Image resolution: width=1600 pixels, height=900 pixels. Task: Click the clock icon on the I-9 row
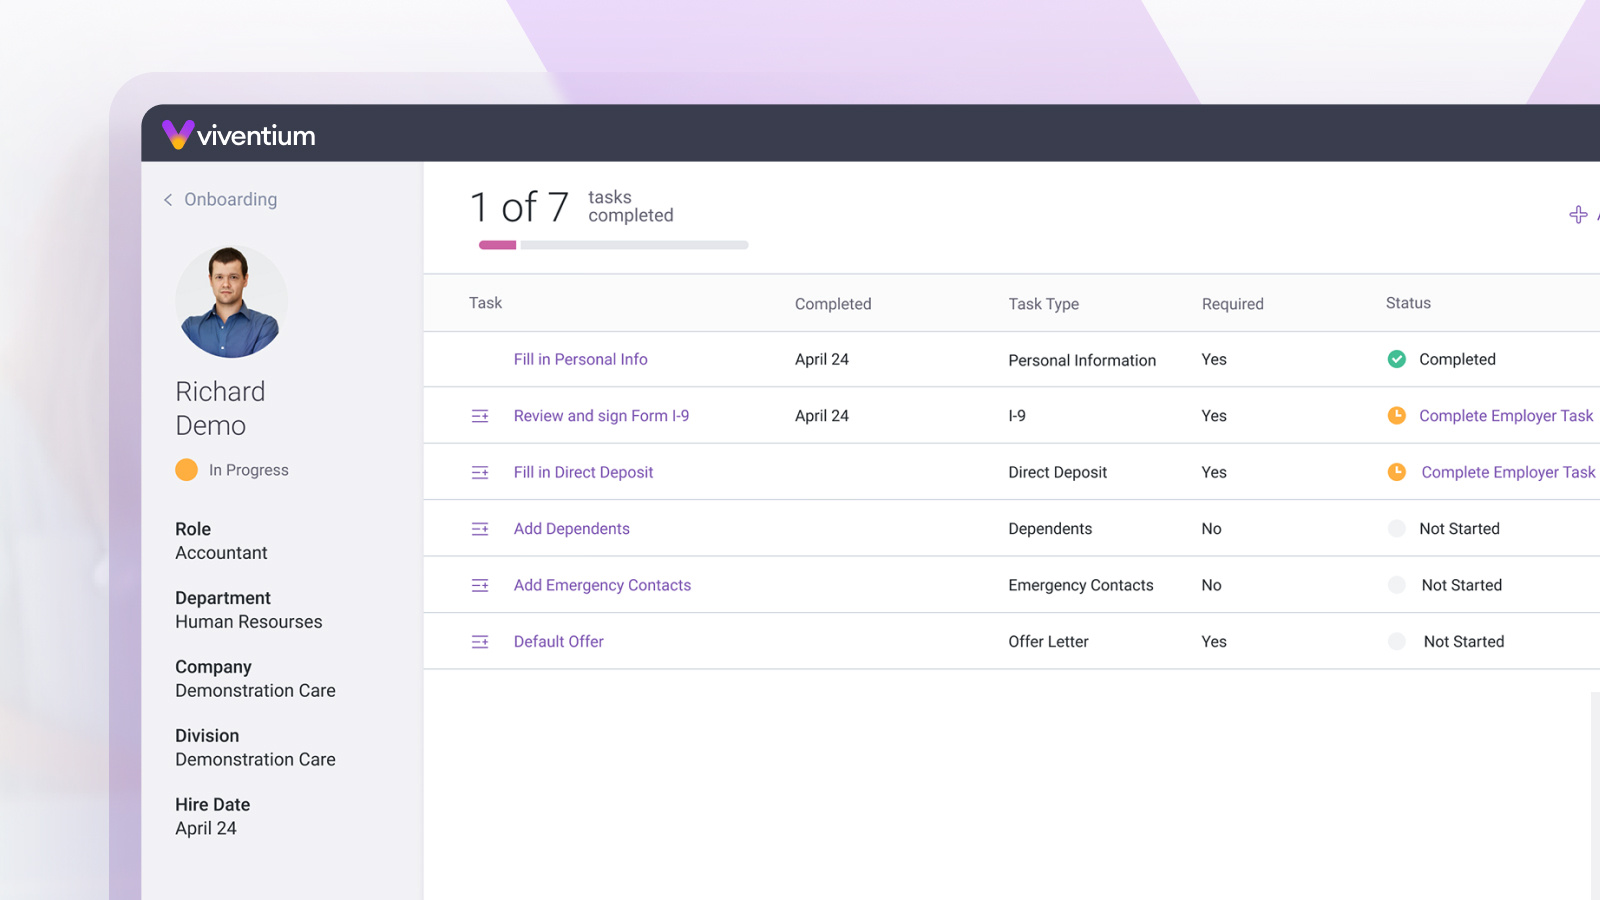(1396, 415)
